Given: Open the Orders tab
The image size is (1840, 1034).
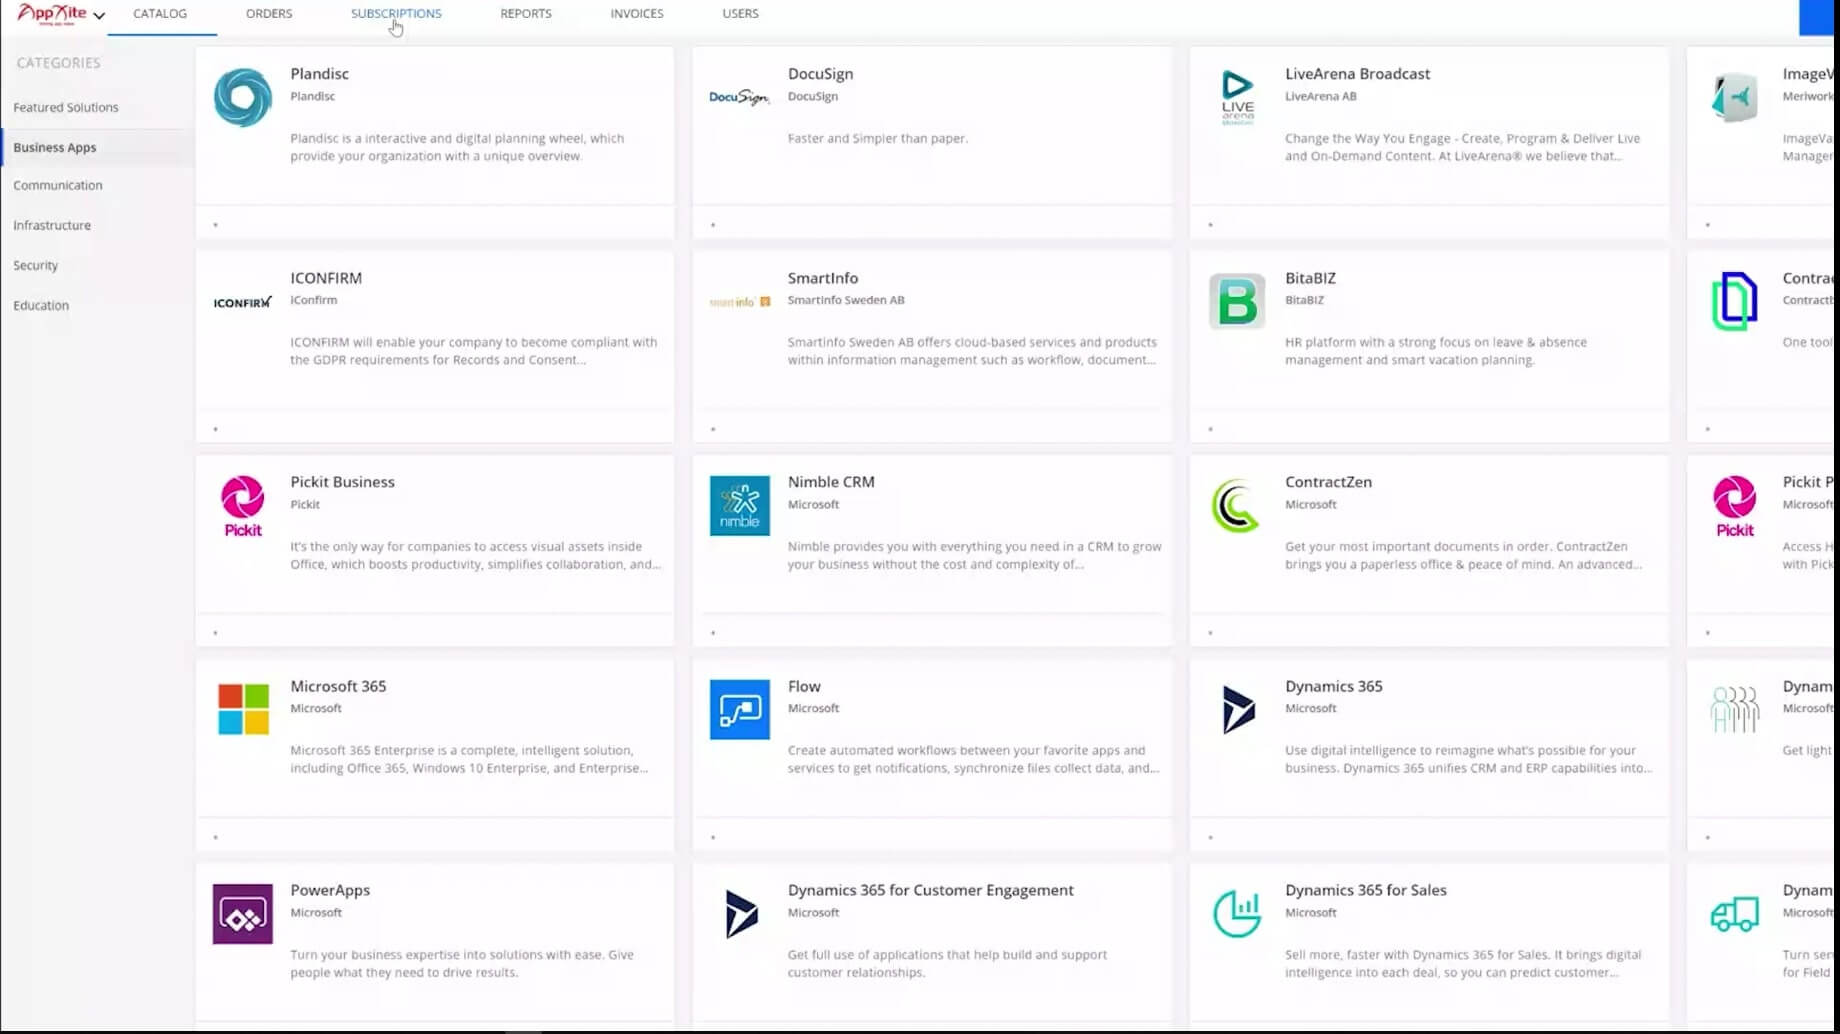Looking at the screenshot, I should 269,14.
